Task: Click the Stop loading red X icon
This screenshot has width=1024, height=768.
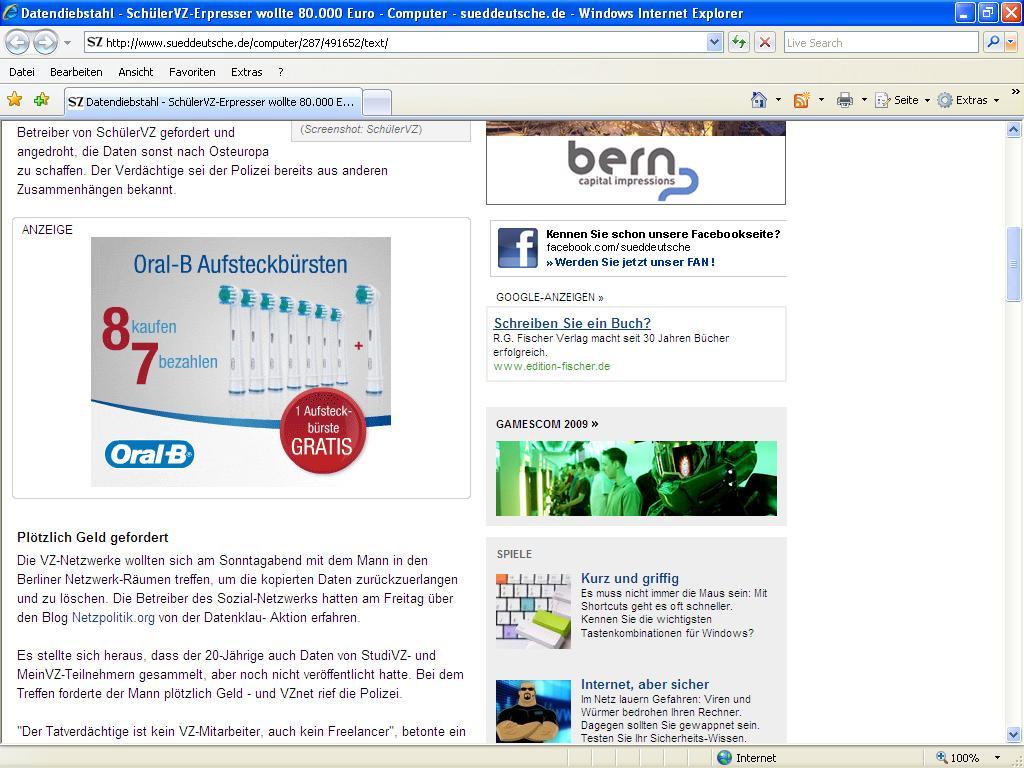Action: pyautogui.click(x=765, y=42)
